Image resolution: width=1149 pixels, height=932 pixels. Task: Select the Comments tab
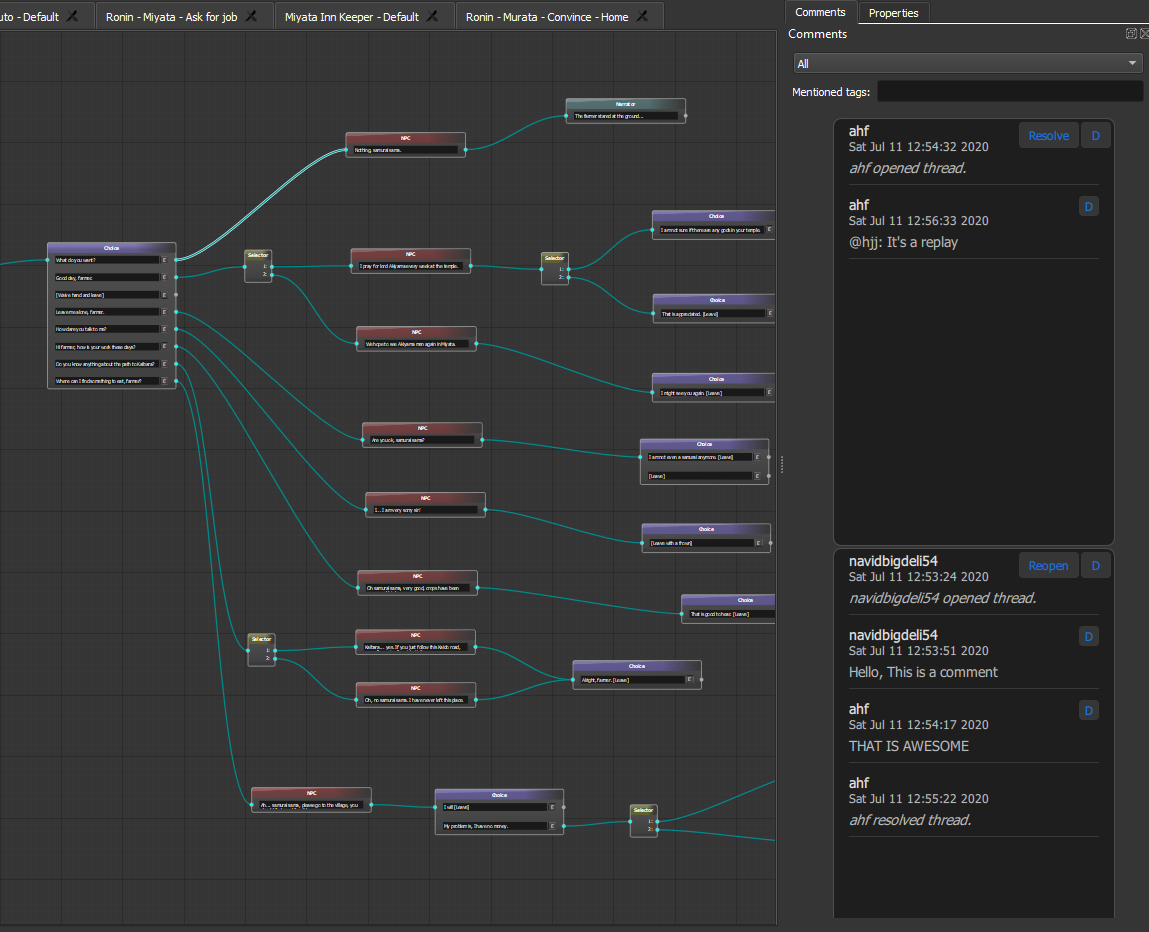point(820,12)
